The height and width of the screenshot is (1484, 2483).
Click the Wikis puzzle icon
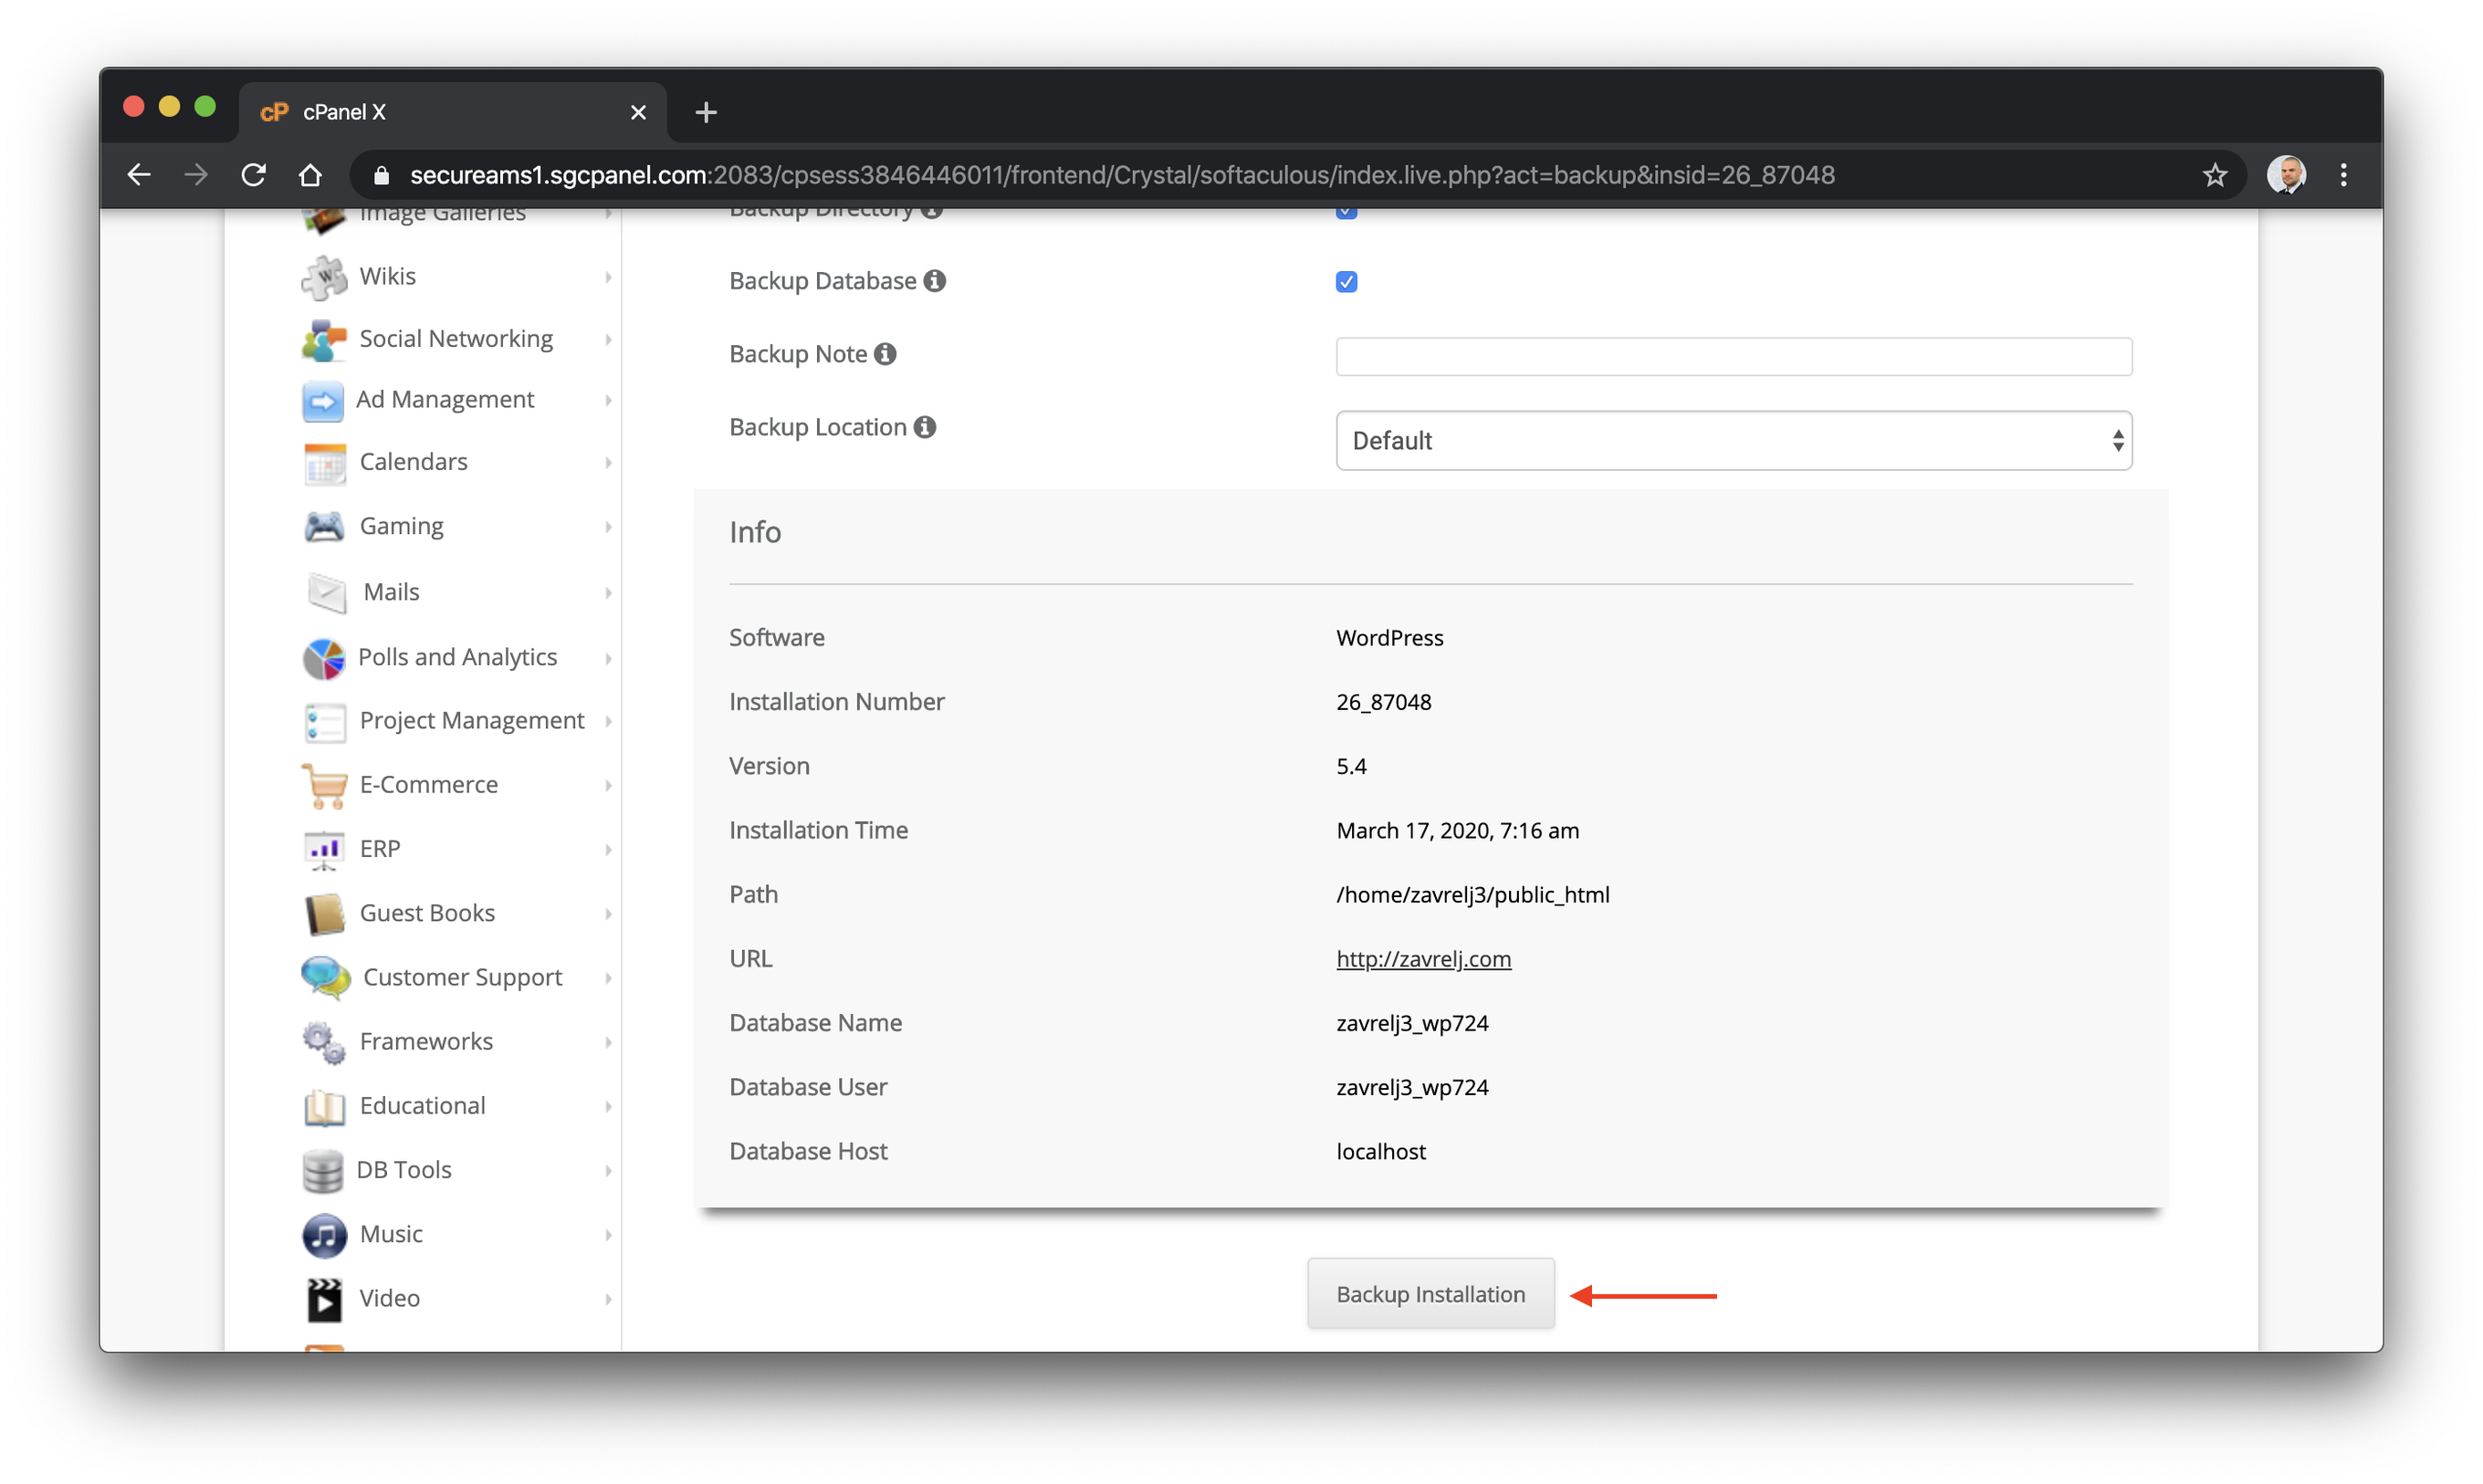(x=324, y=277)
